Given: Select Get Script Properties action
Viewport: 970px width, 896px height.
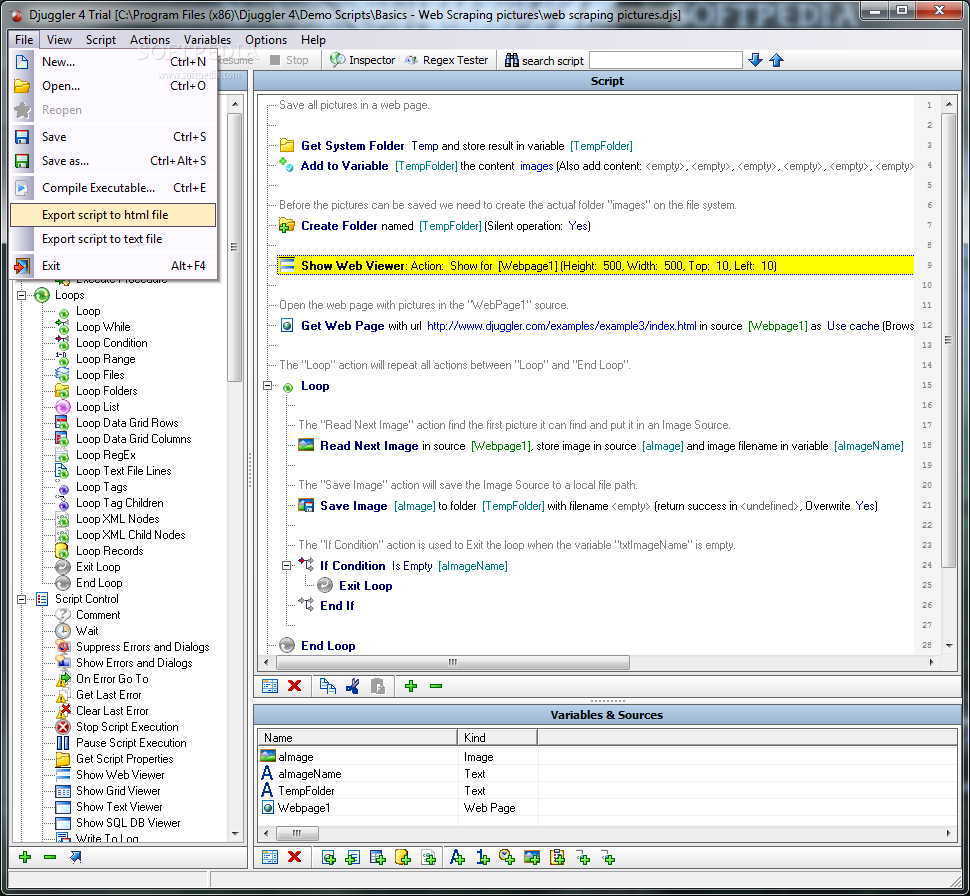Looking at the screenshot, I should point(124,759).
